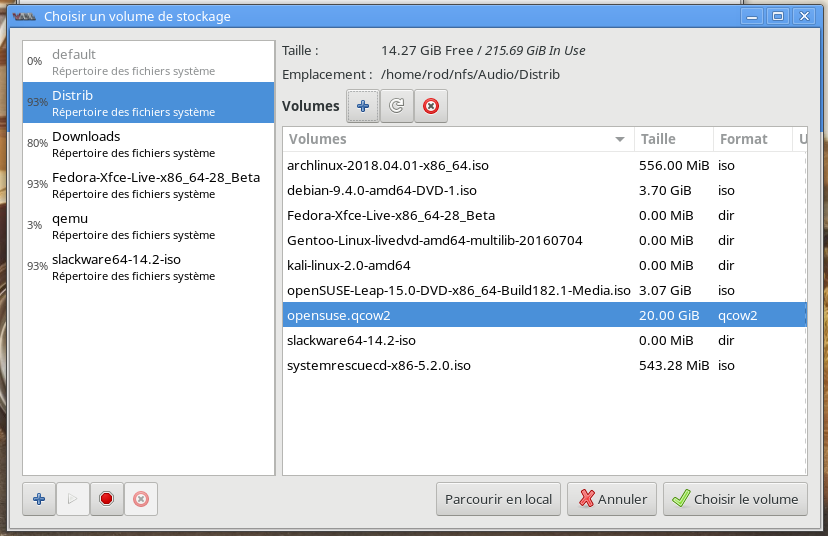The width and height of the screenshot is (828, 536).
Task: Select the qemu storage pool
Action: [x=148, y=226]
